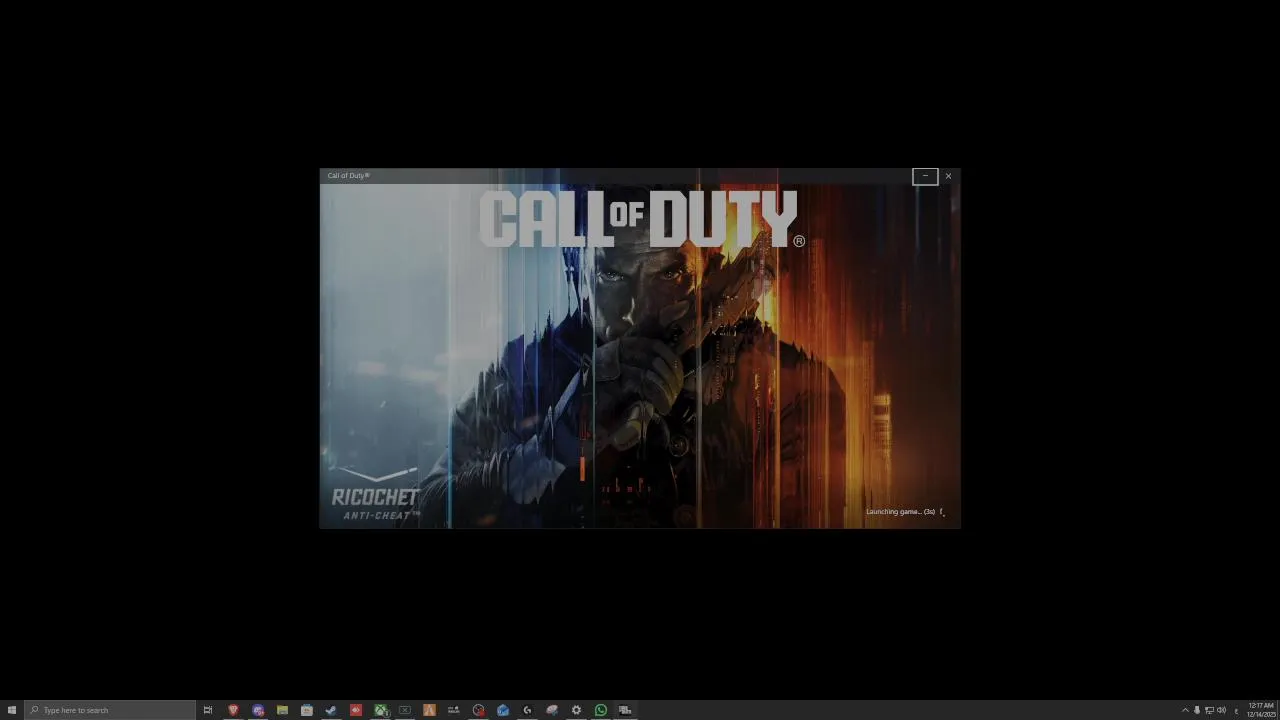Open the volume control in system tray
Viewport: 1280px width, 720px height.
tap(1221, 710)
